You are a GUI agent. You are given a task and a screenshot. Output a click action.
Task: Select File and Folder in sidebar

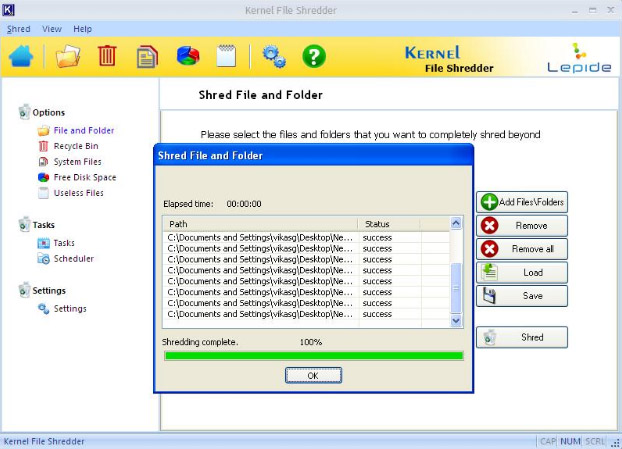point(84,130)
